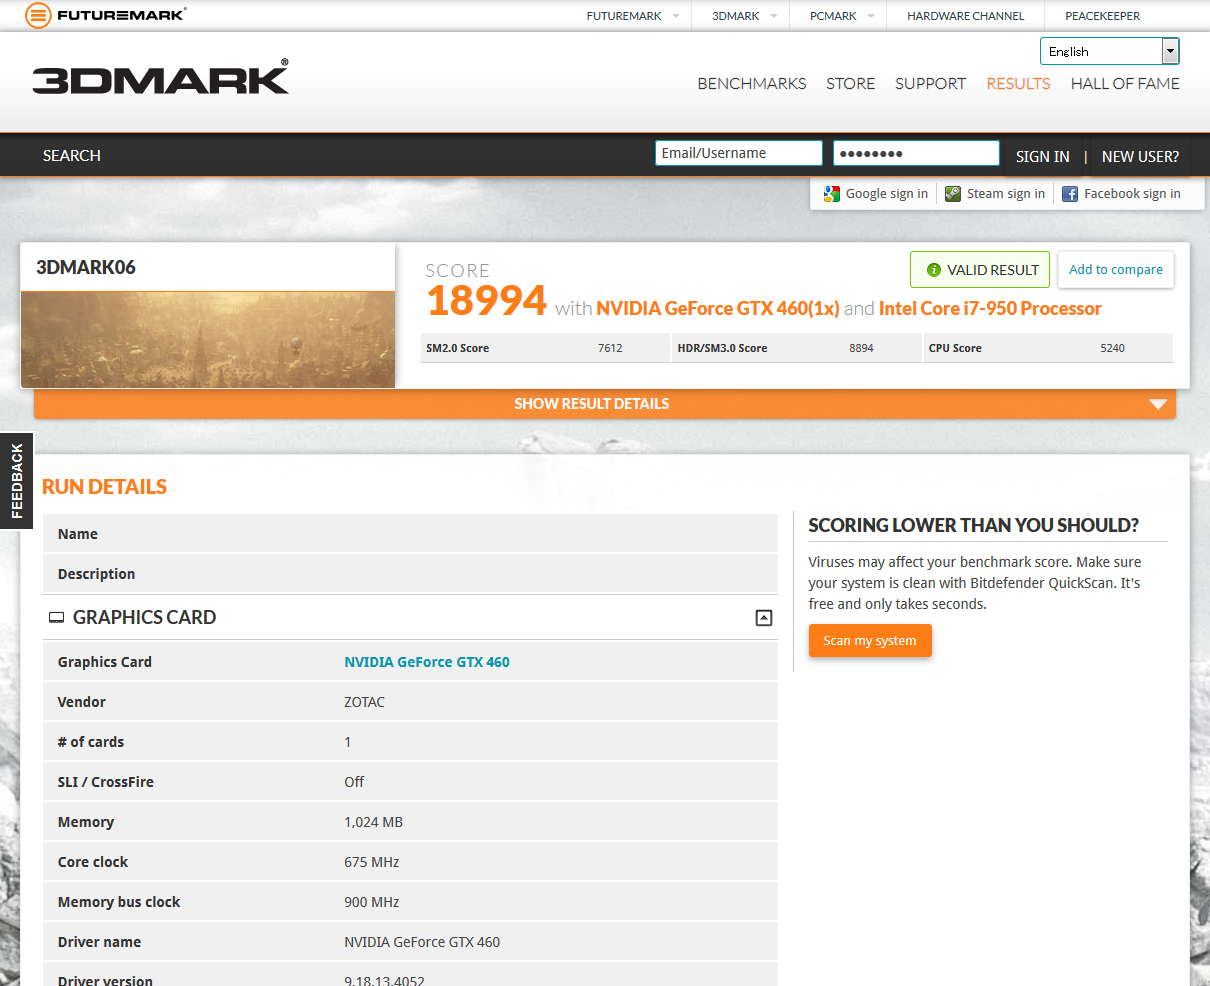The width and height of the screenshot is (1210, 986).
Task: Go to HARDWARE CHANNEL
Action: tap(966, 16)
